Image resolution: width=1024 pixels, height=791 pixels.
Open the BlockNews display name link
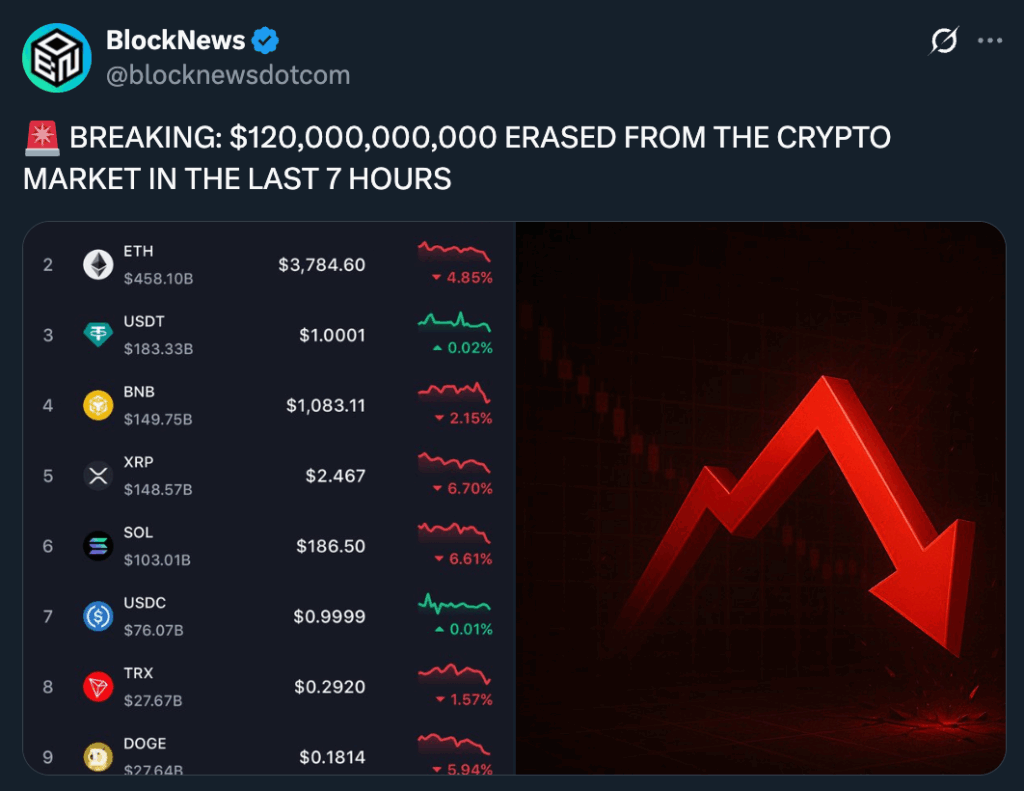(x=176, y=41)
